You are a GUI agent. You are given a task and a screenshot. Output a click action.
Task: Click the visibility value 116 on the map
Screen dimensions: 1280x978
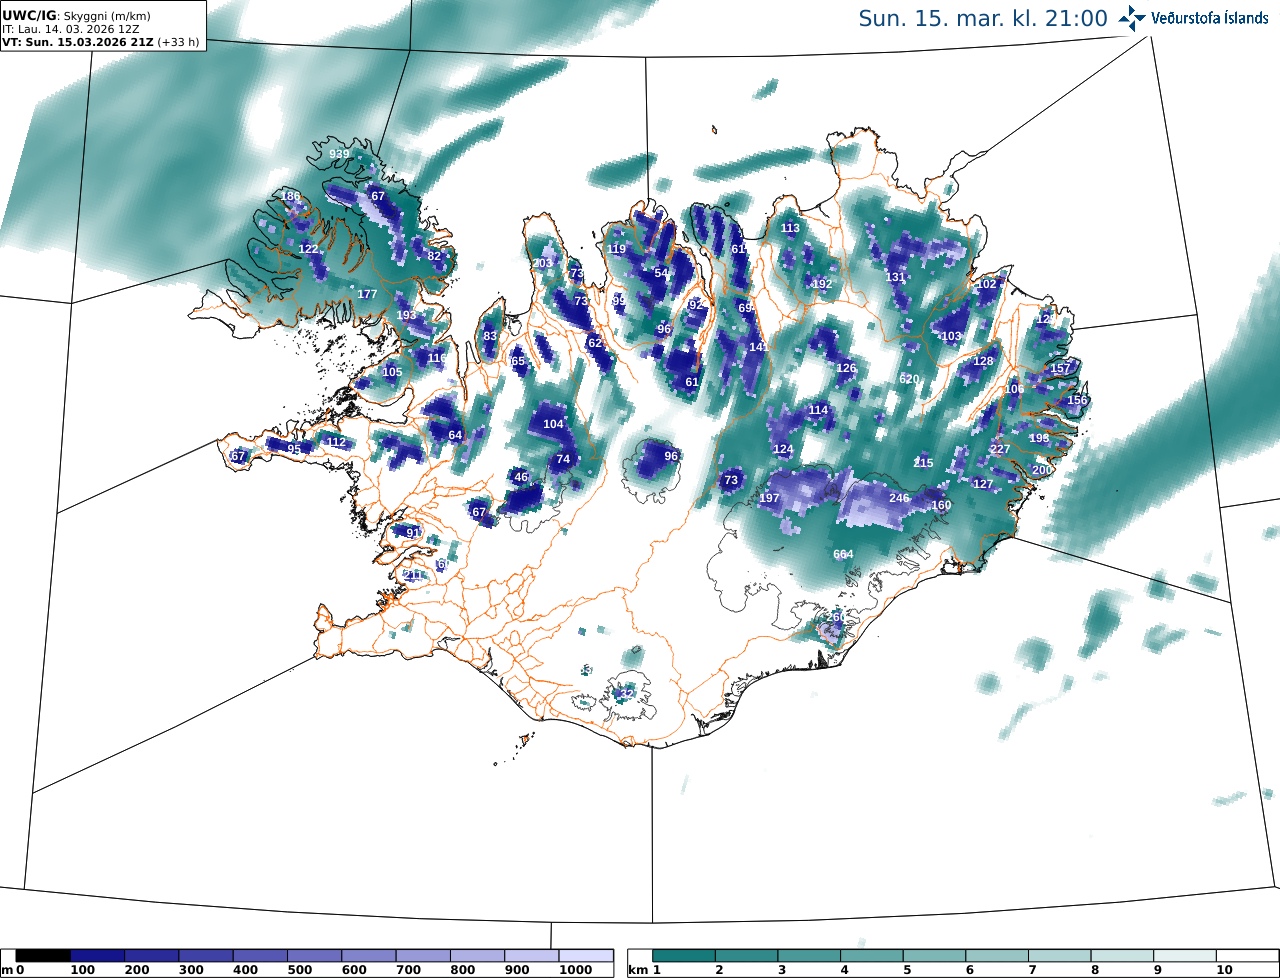(437, 358)
